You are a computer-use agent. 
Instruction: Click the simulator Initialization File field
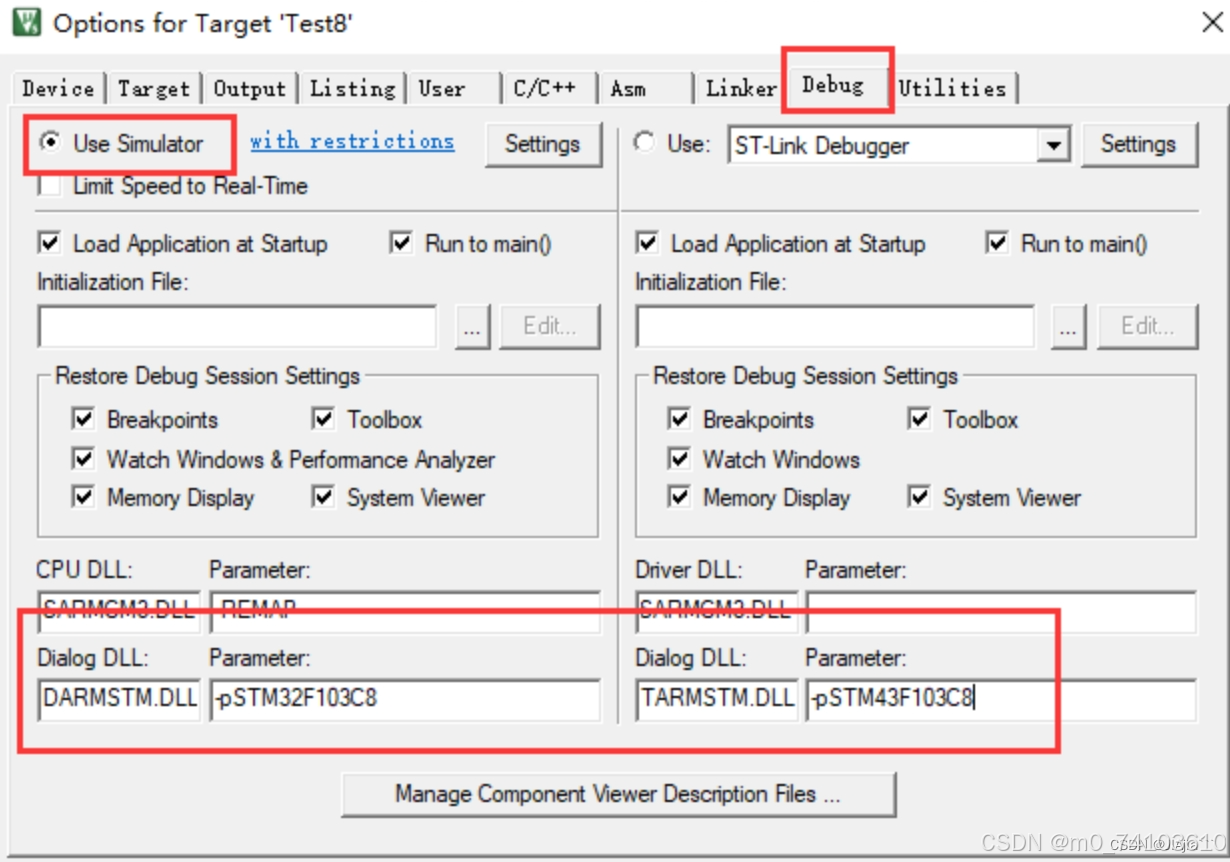[237, 326]
